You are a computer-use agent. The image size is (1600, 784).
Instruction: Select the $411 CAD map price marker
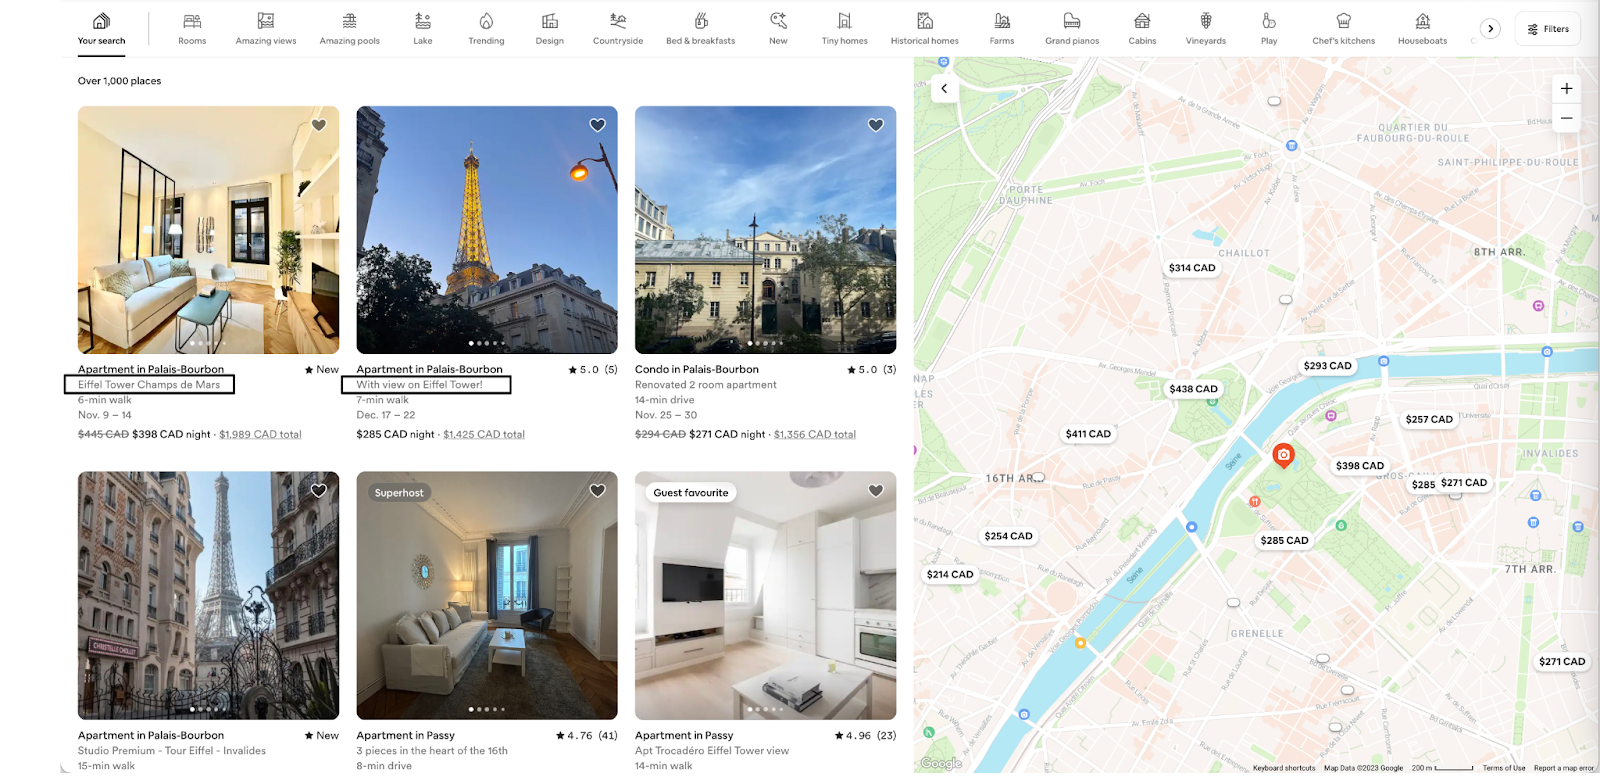coord(1088,434)
